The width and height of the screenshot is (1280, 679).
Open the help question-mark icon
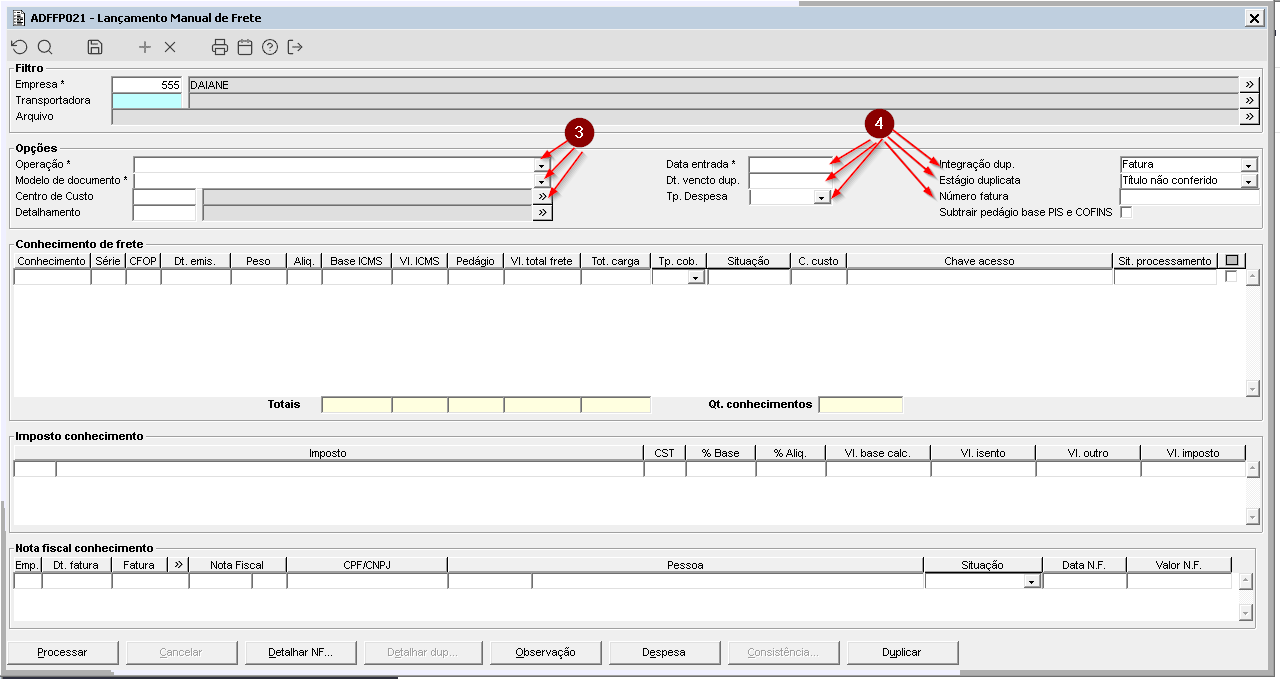[x=270, y=47]
